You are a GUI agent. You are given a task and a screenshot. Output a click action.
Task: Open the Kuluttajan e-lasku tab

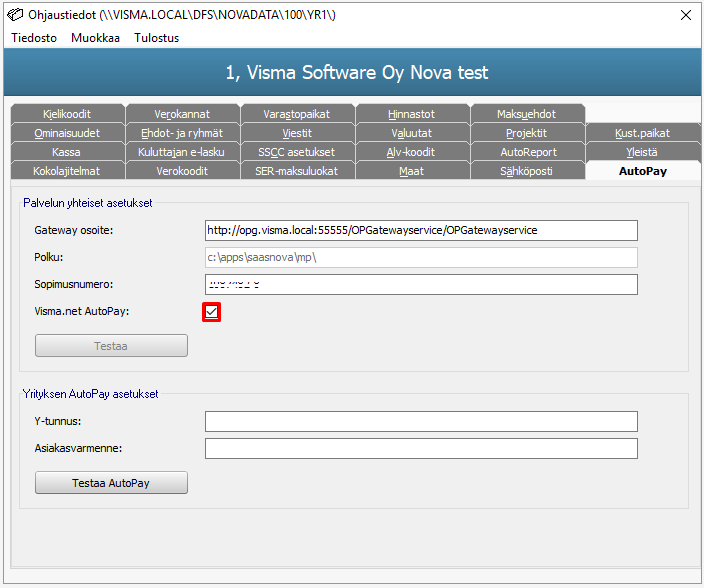point(182,152)
